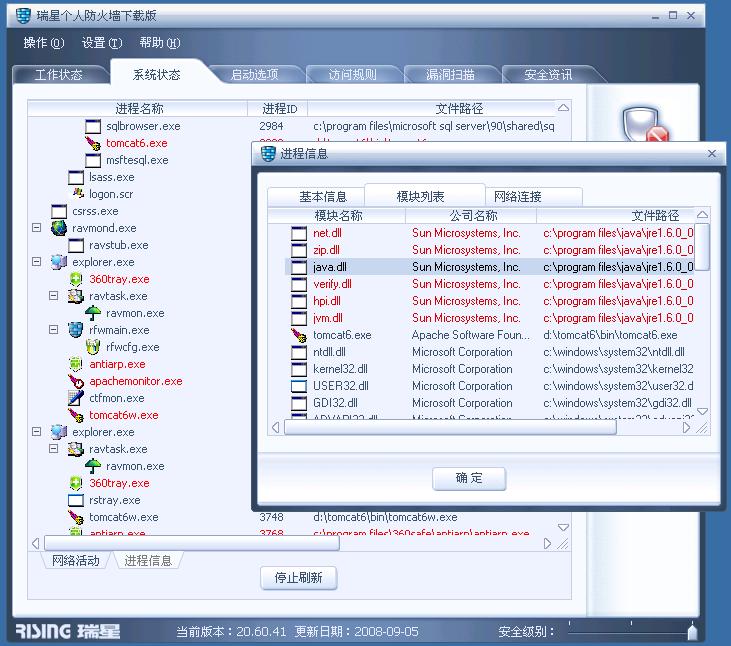Click the tomcat6.exe icon in module list
Screen dimensions: 731x646
[299, 335]
